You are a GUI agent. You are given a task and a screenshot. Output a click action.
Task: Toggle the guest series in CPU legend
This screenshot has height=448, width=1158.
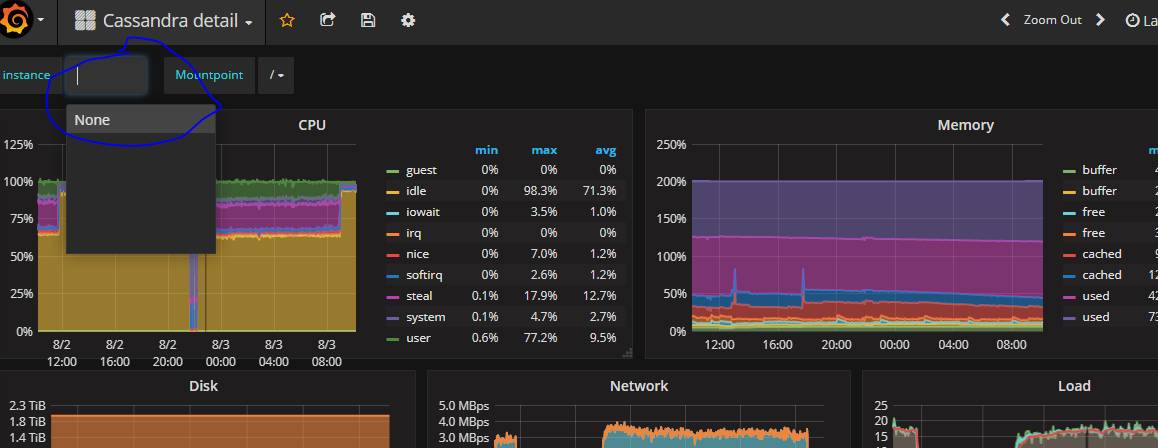(x=422, y=170)
